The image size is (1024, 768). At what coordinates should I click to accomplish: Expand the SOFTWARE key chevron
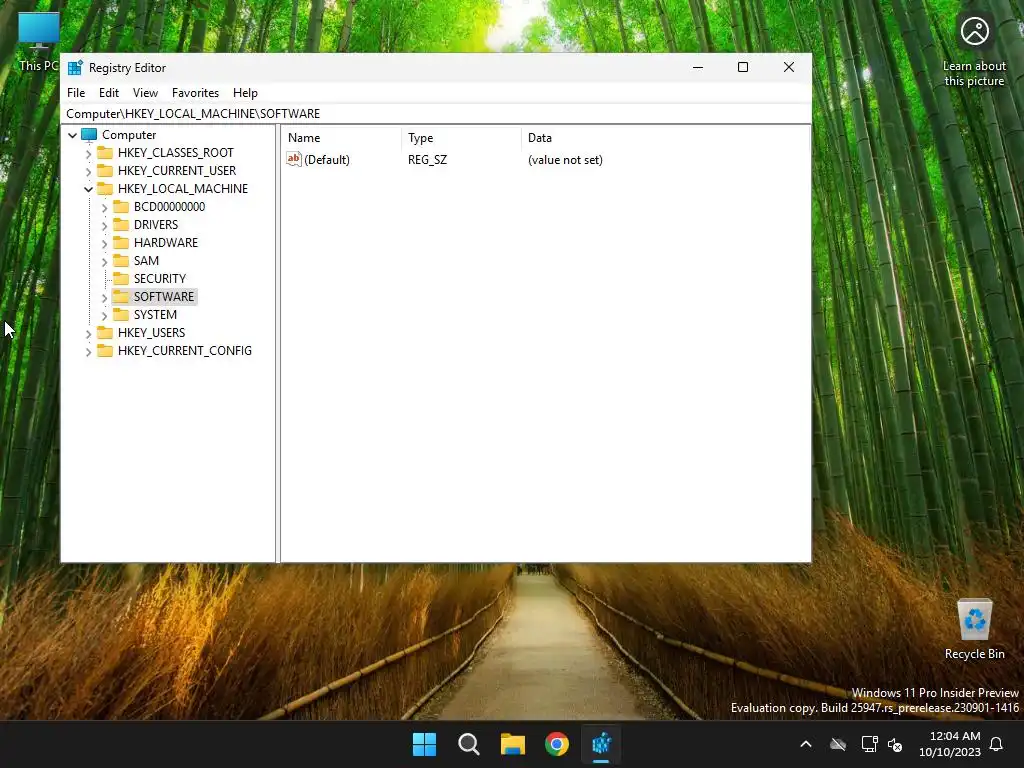click(x=104, y=297)
